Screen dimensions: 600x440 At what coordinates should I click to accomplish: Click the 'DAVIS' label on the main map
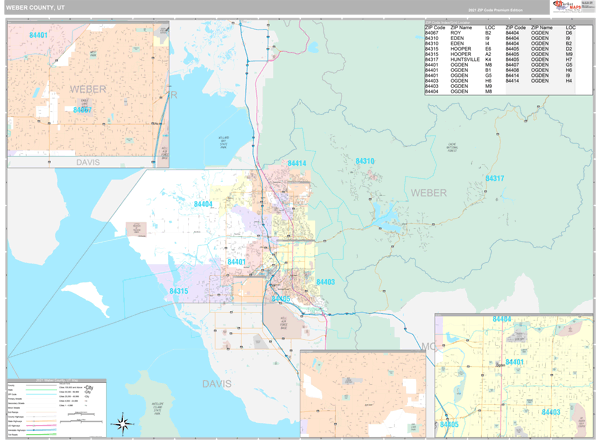(x=217, y=384)
